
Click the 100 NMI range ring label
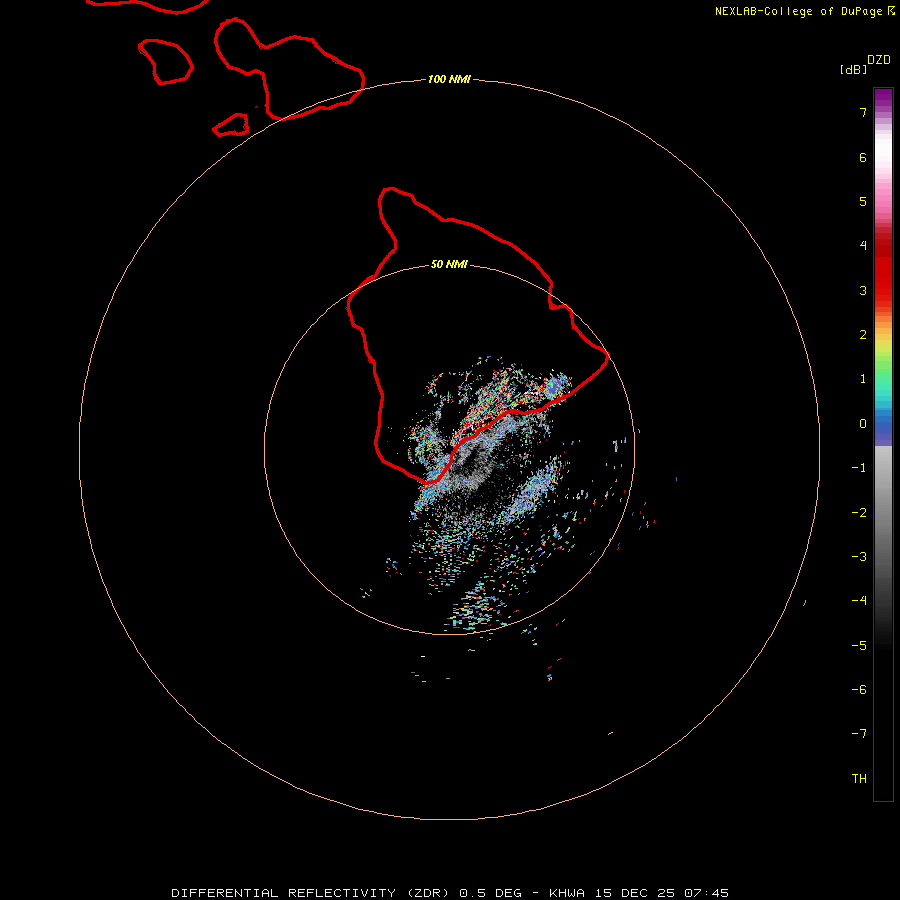tap(449, 79)
